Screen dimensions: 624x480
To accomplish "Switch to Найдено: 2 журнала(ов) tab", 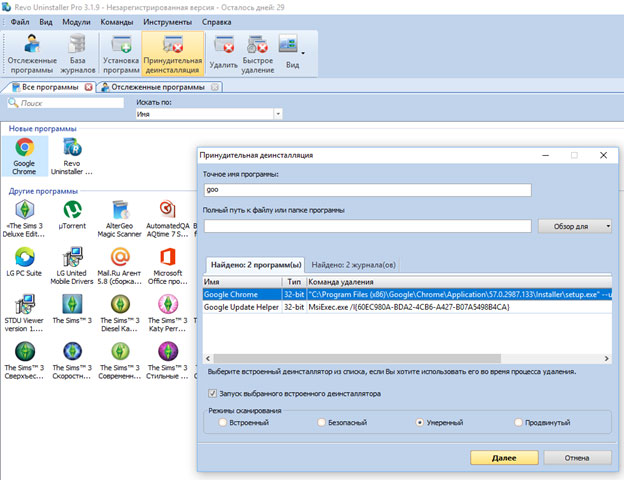I will point(353,265).
